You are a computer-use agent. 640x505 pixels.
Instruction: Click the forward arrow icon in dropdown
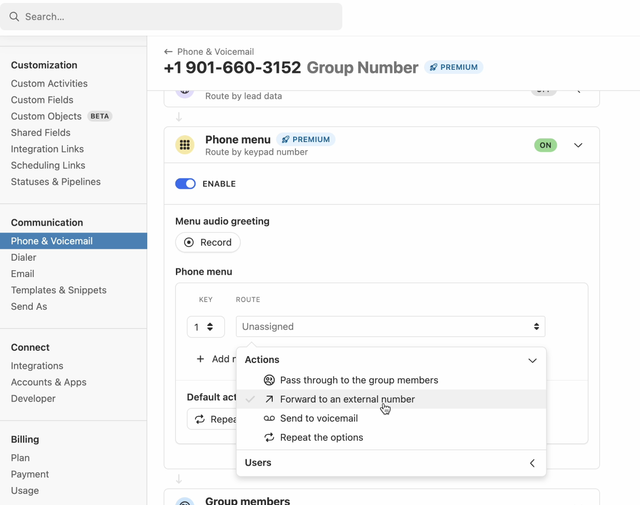click(269, 399)
